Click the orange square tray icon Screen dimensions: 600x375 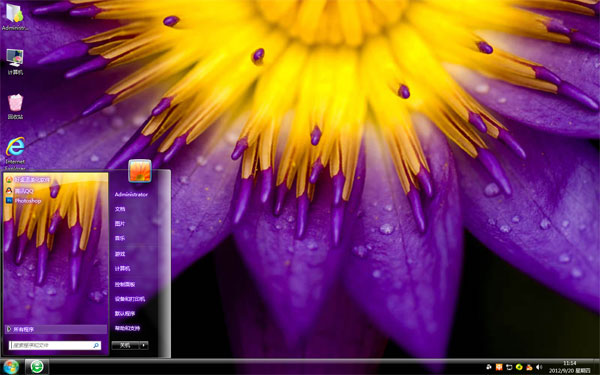(x=499, y=367)
